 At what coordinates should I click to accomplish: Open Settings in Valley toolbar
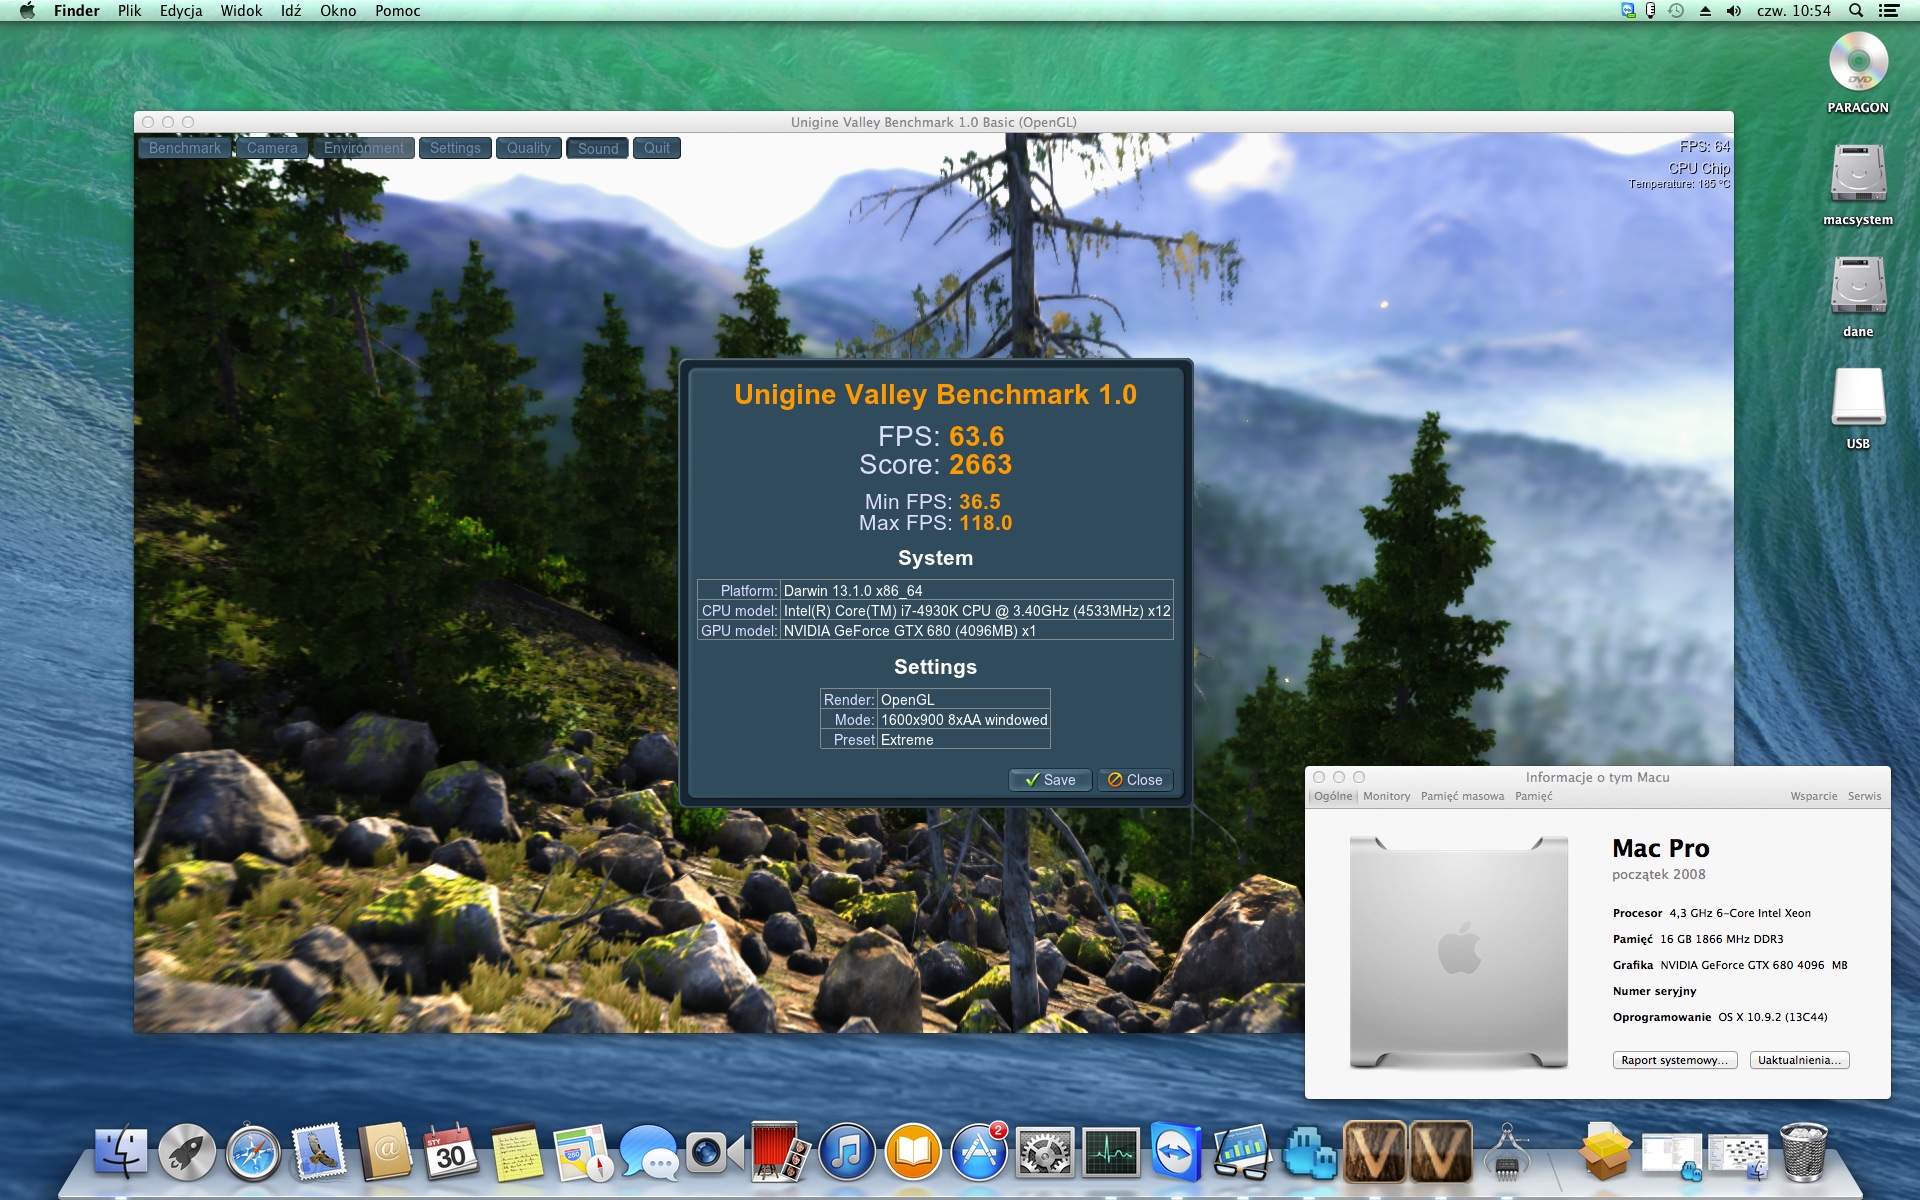pos(455,148)
